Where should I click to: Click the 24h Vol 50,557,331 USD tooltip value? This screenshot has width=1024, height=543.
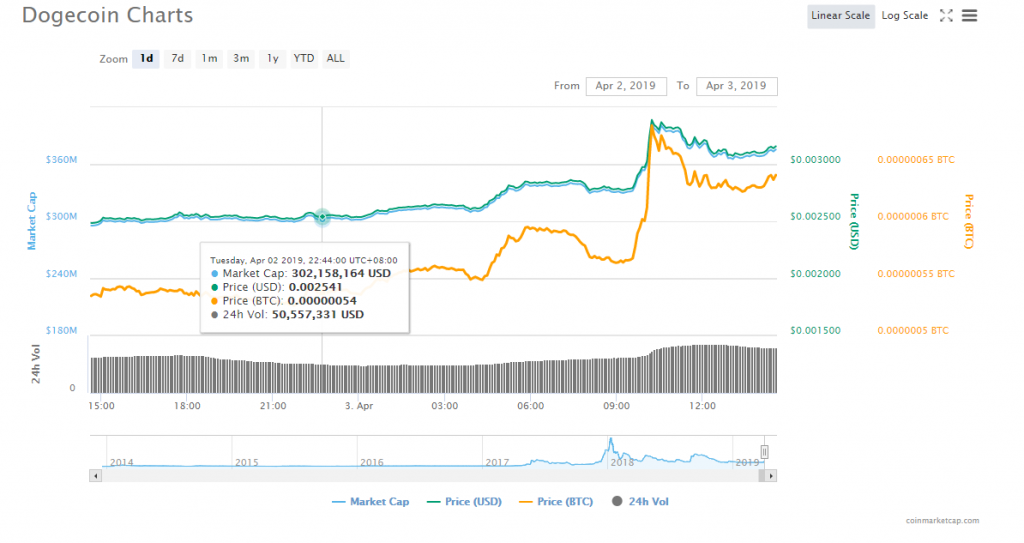(x=317, y=314)
